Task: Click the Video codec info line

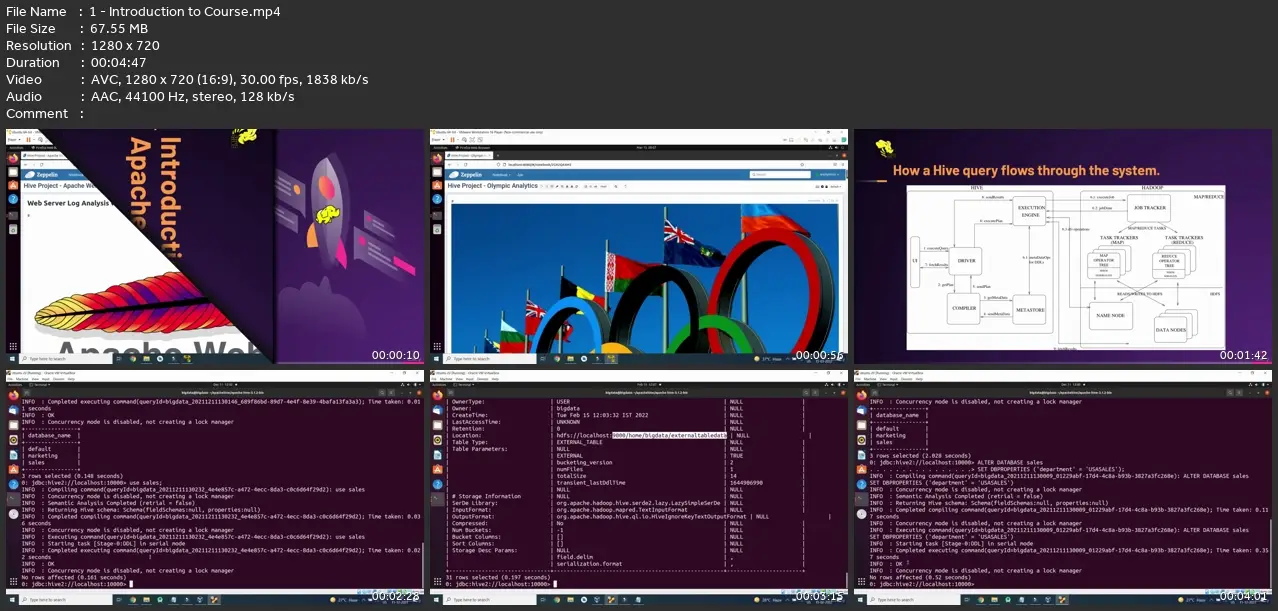Action: click(228, 80)
